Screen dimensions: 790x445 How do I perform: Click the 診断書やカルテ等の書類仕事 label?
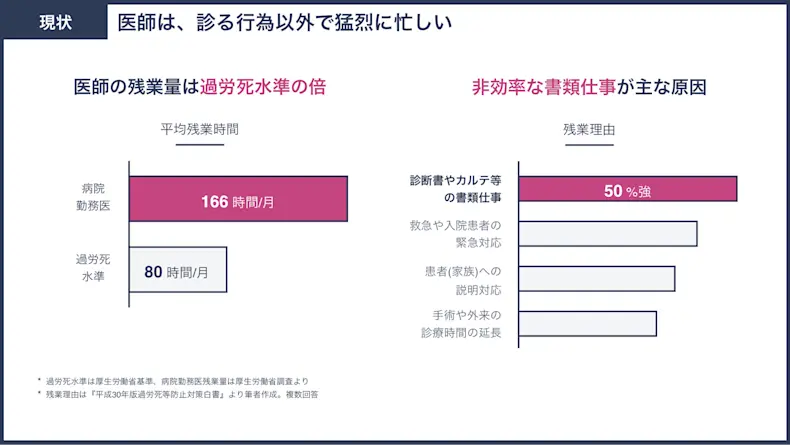[x=455, y=189]
